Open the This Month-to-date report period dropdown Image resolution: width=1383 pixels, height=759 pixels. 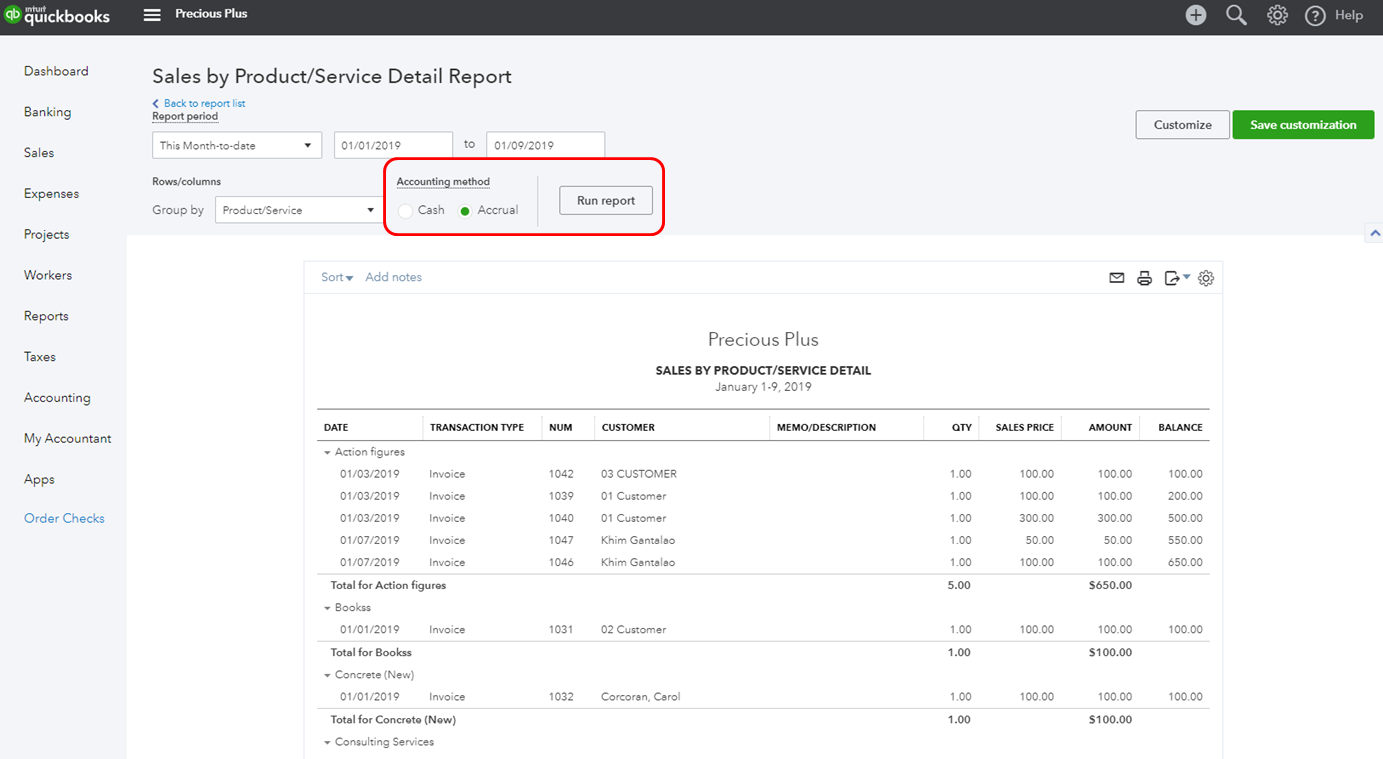point(236,144)
